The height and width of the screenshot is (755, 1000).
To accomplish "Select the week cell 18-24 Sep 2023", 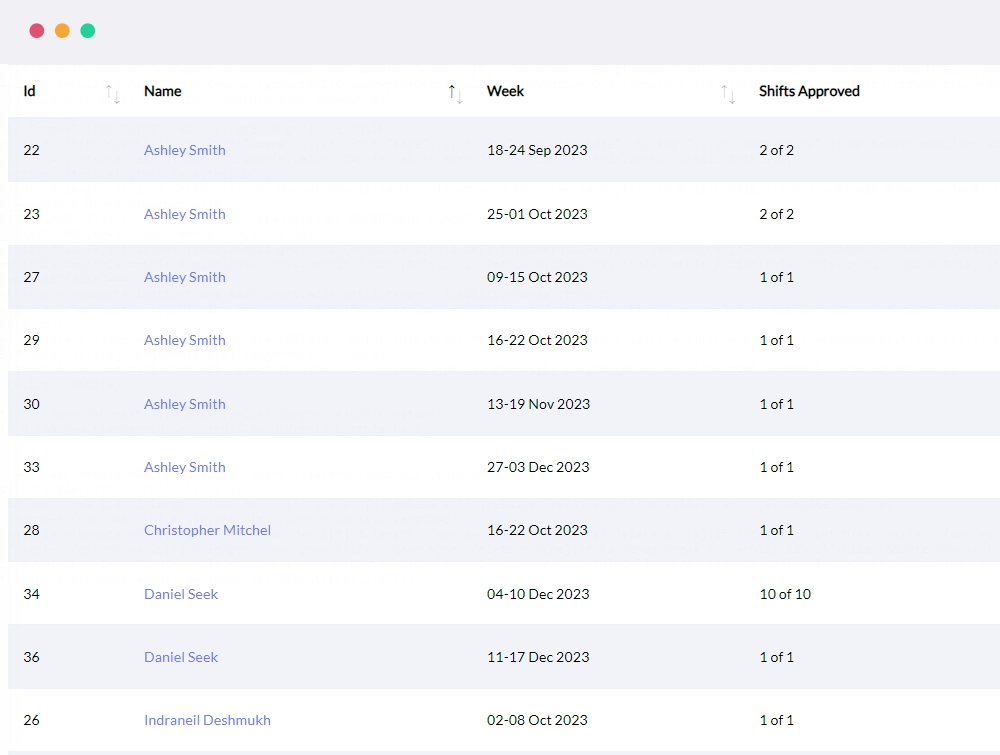I will pos(537,150).
